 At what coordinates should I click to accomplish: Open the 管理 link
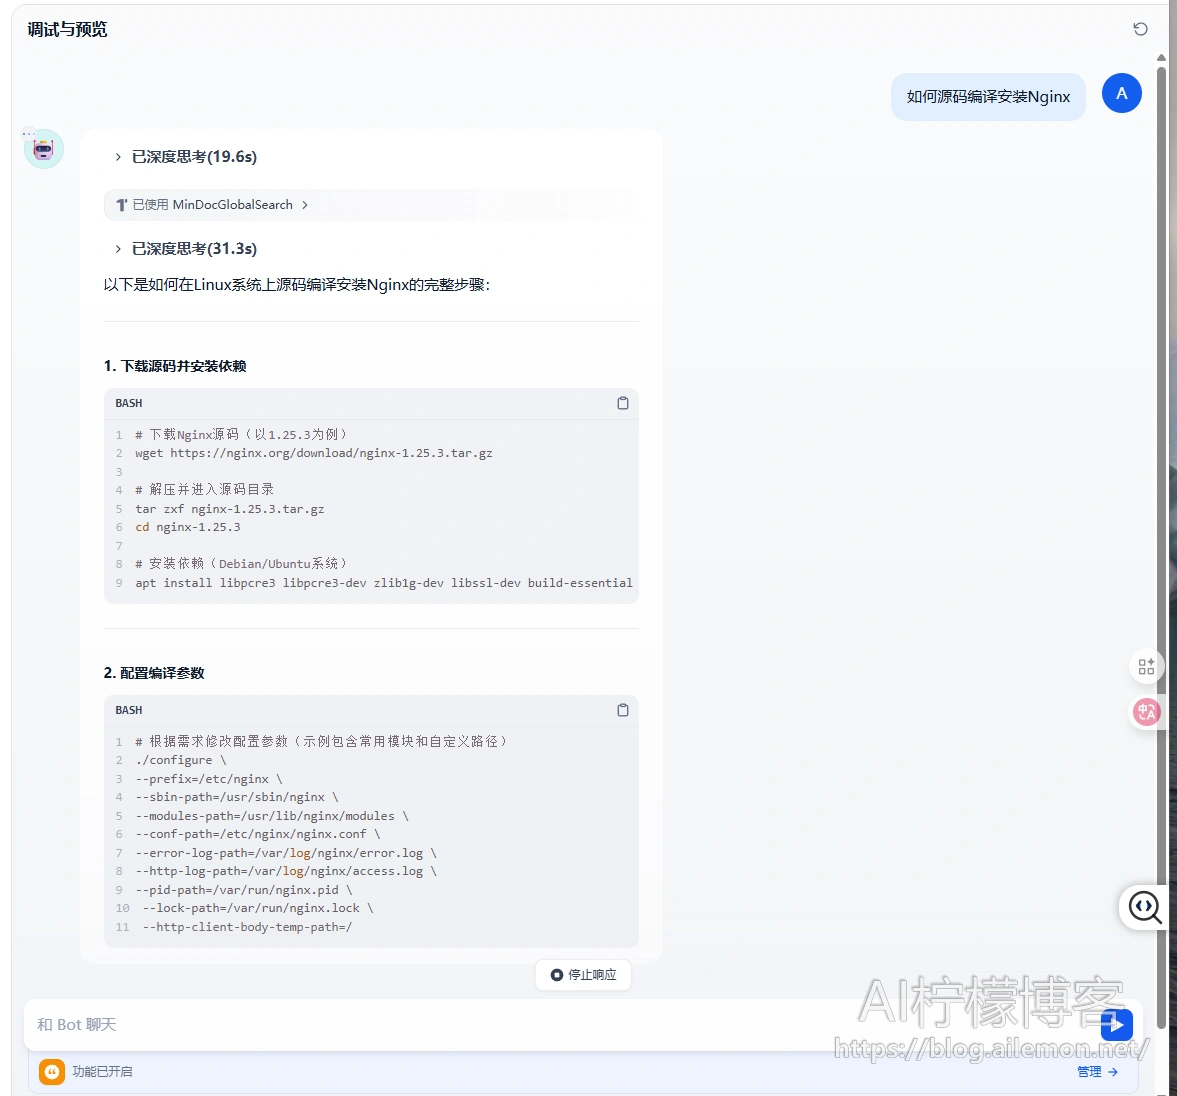point(1097,1071)
